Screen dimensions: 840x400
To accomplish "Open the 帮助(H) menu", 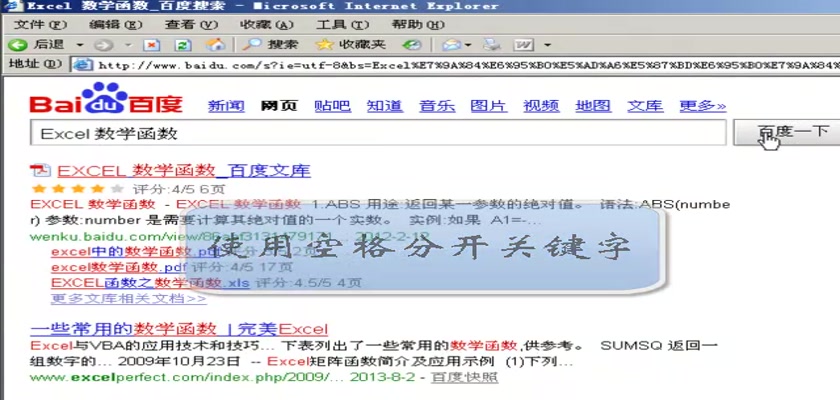I will 418,25.
